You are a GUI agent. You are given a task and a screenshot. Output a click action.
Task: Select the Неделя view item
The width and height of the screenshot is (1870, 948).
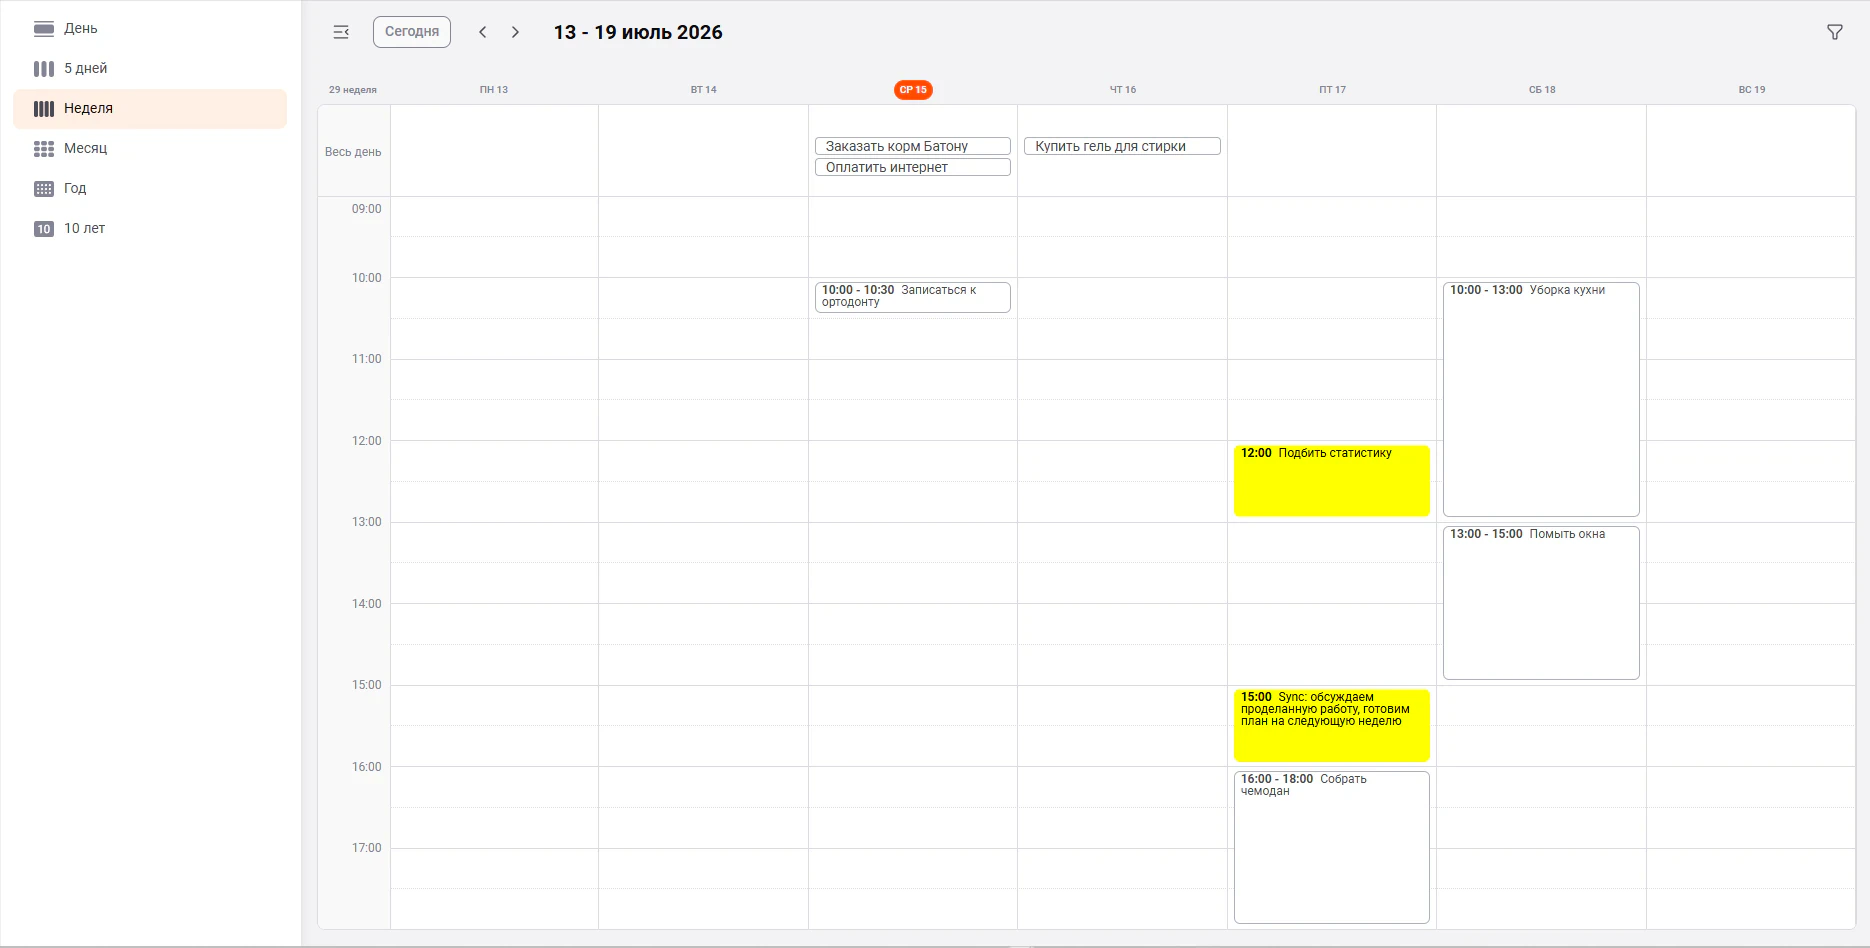[150, 108]
